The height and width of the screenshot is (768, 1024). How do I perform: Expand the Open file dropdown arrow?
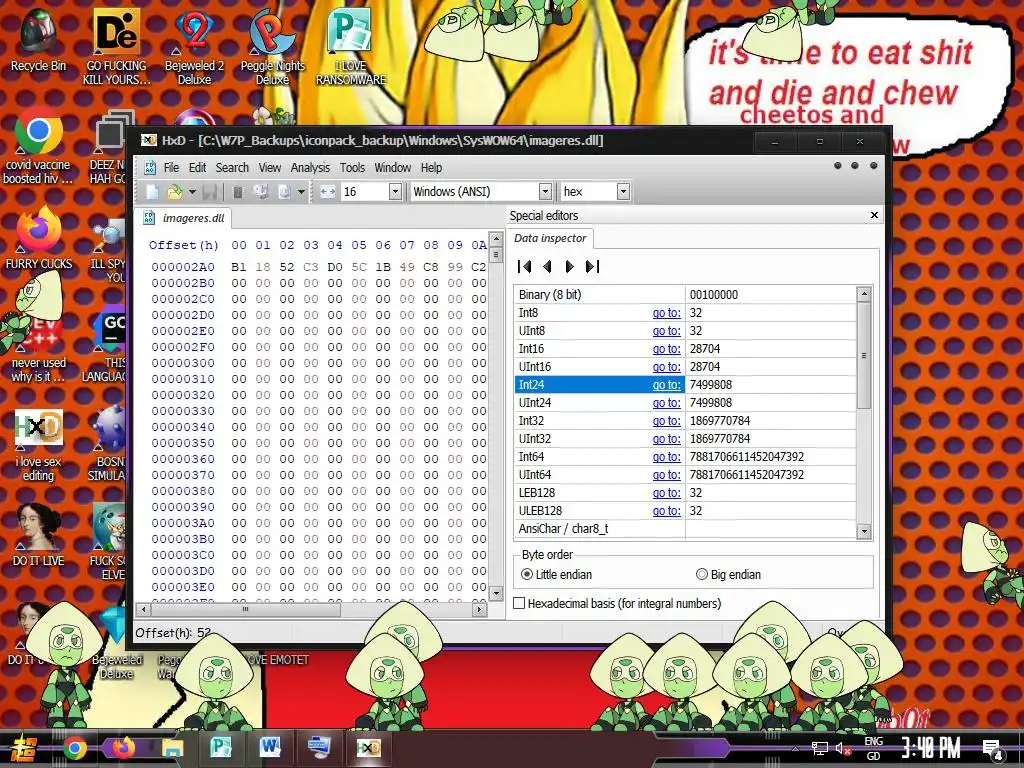point(192,192)
